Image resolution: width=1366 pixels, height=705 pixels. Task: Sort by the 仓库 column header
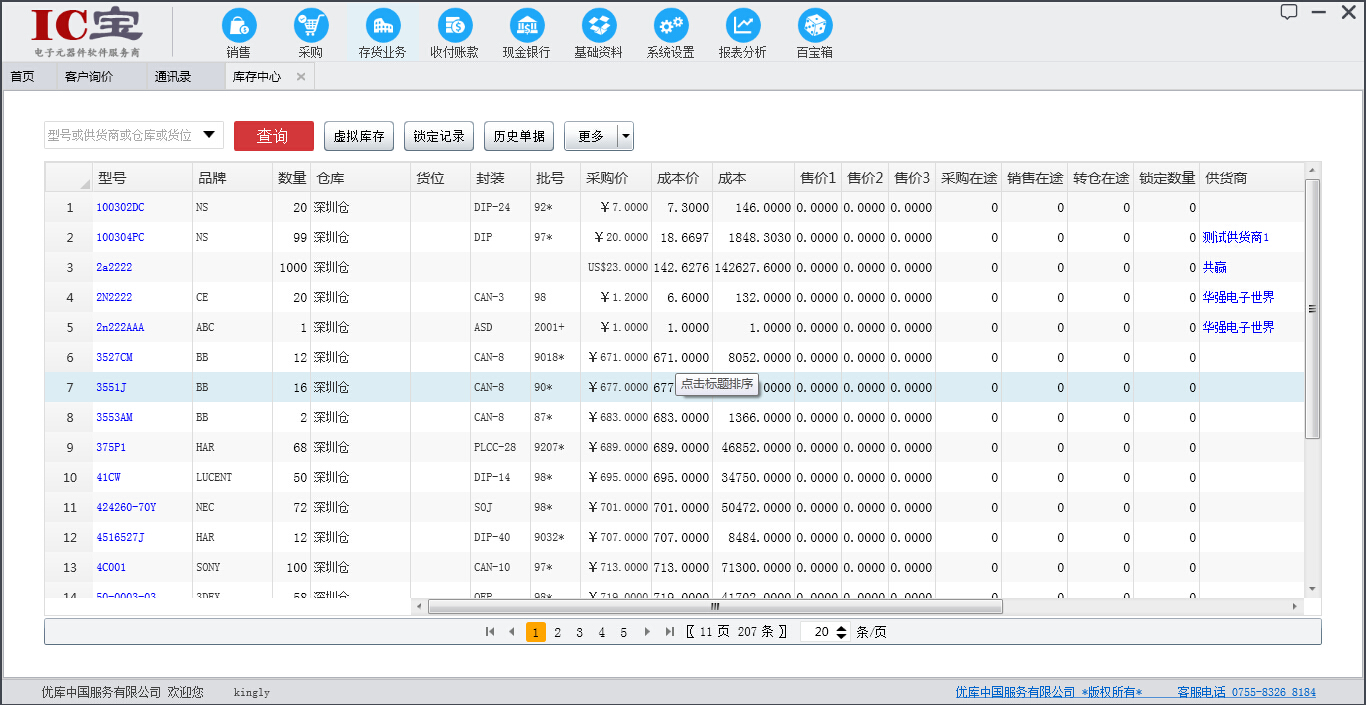tap(361, 178)
